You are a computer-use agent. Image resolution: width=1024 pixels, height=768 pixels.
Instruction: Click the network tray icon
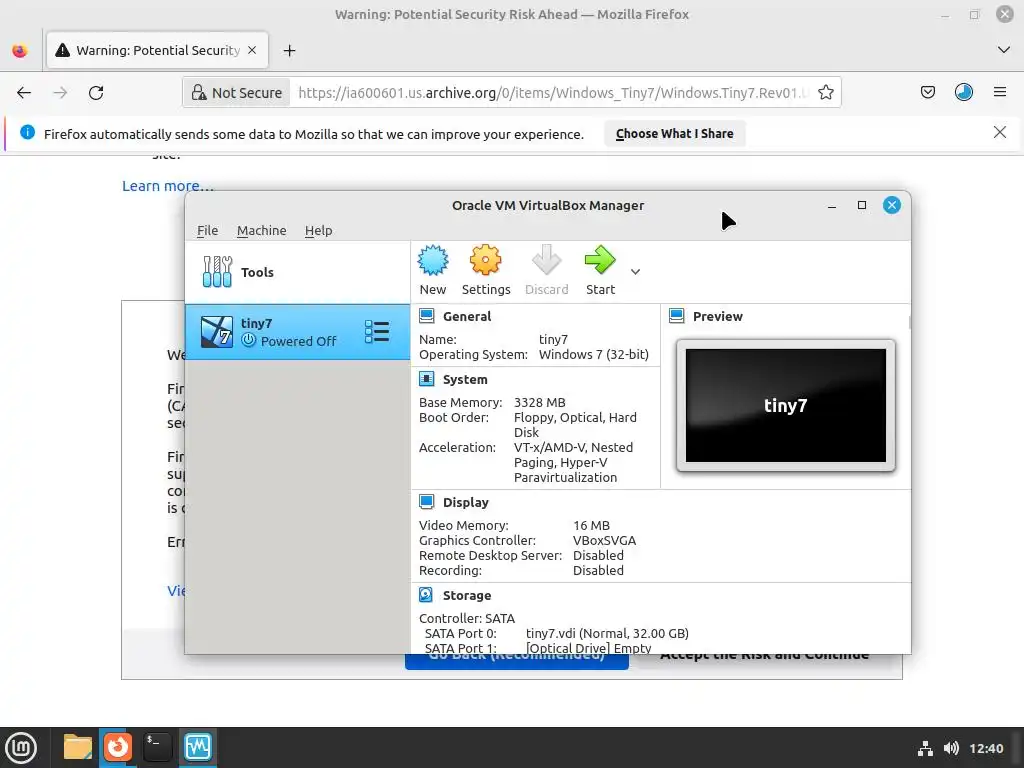(925, 748)
